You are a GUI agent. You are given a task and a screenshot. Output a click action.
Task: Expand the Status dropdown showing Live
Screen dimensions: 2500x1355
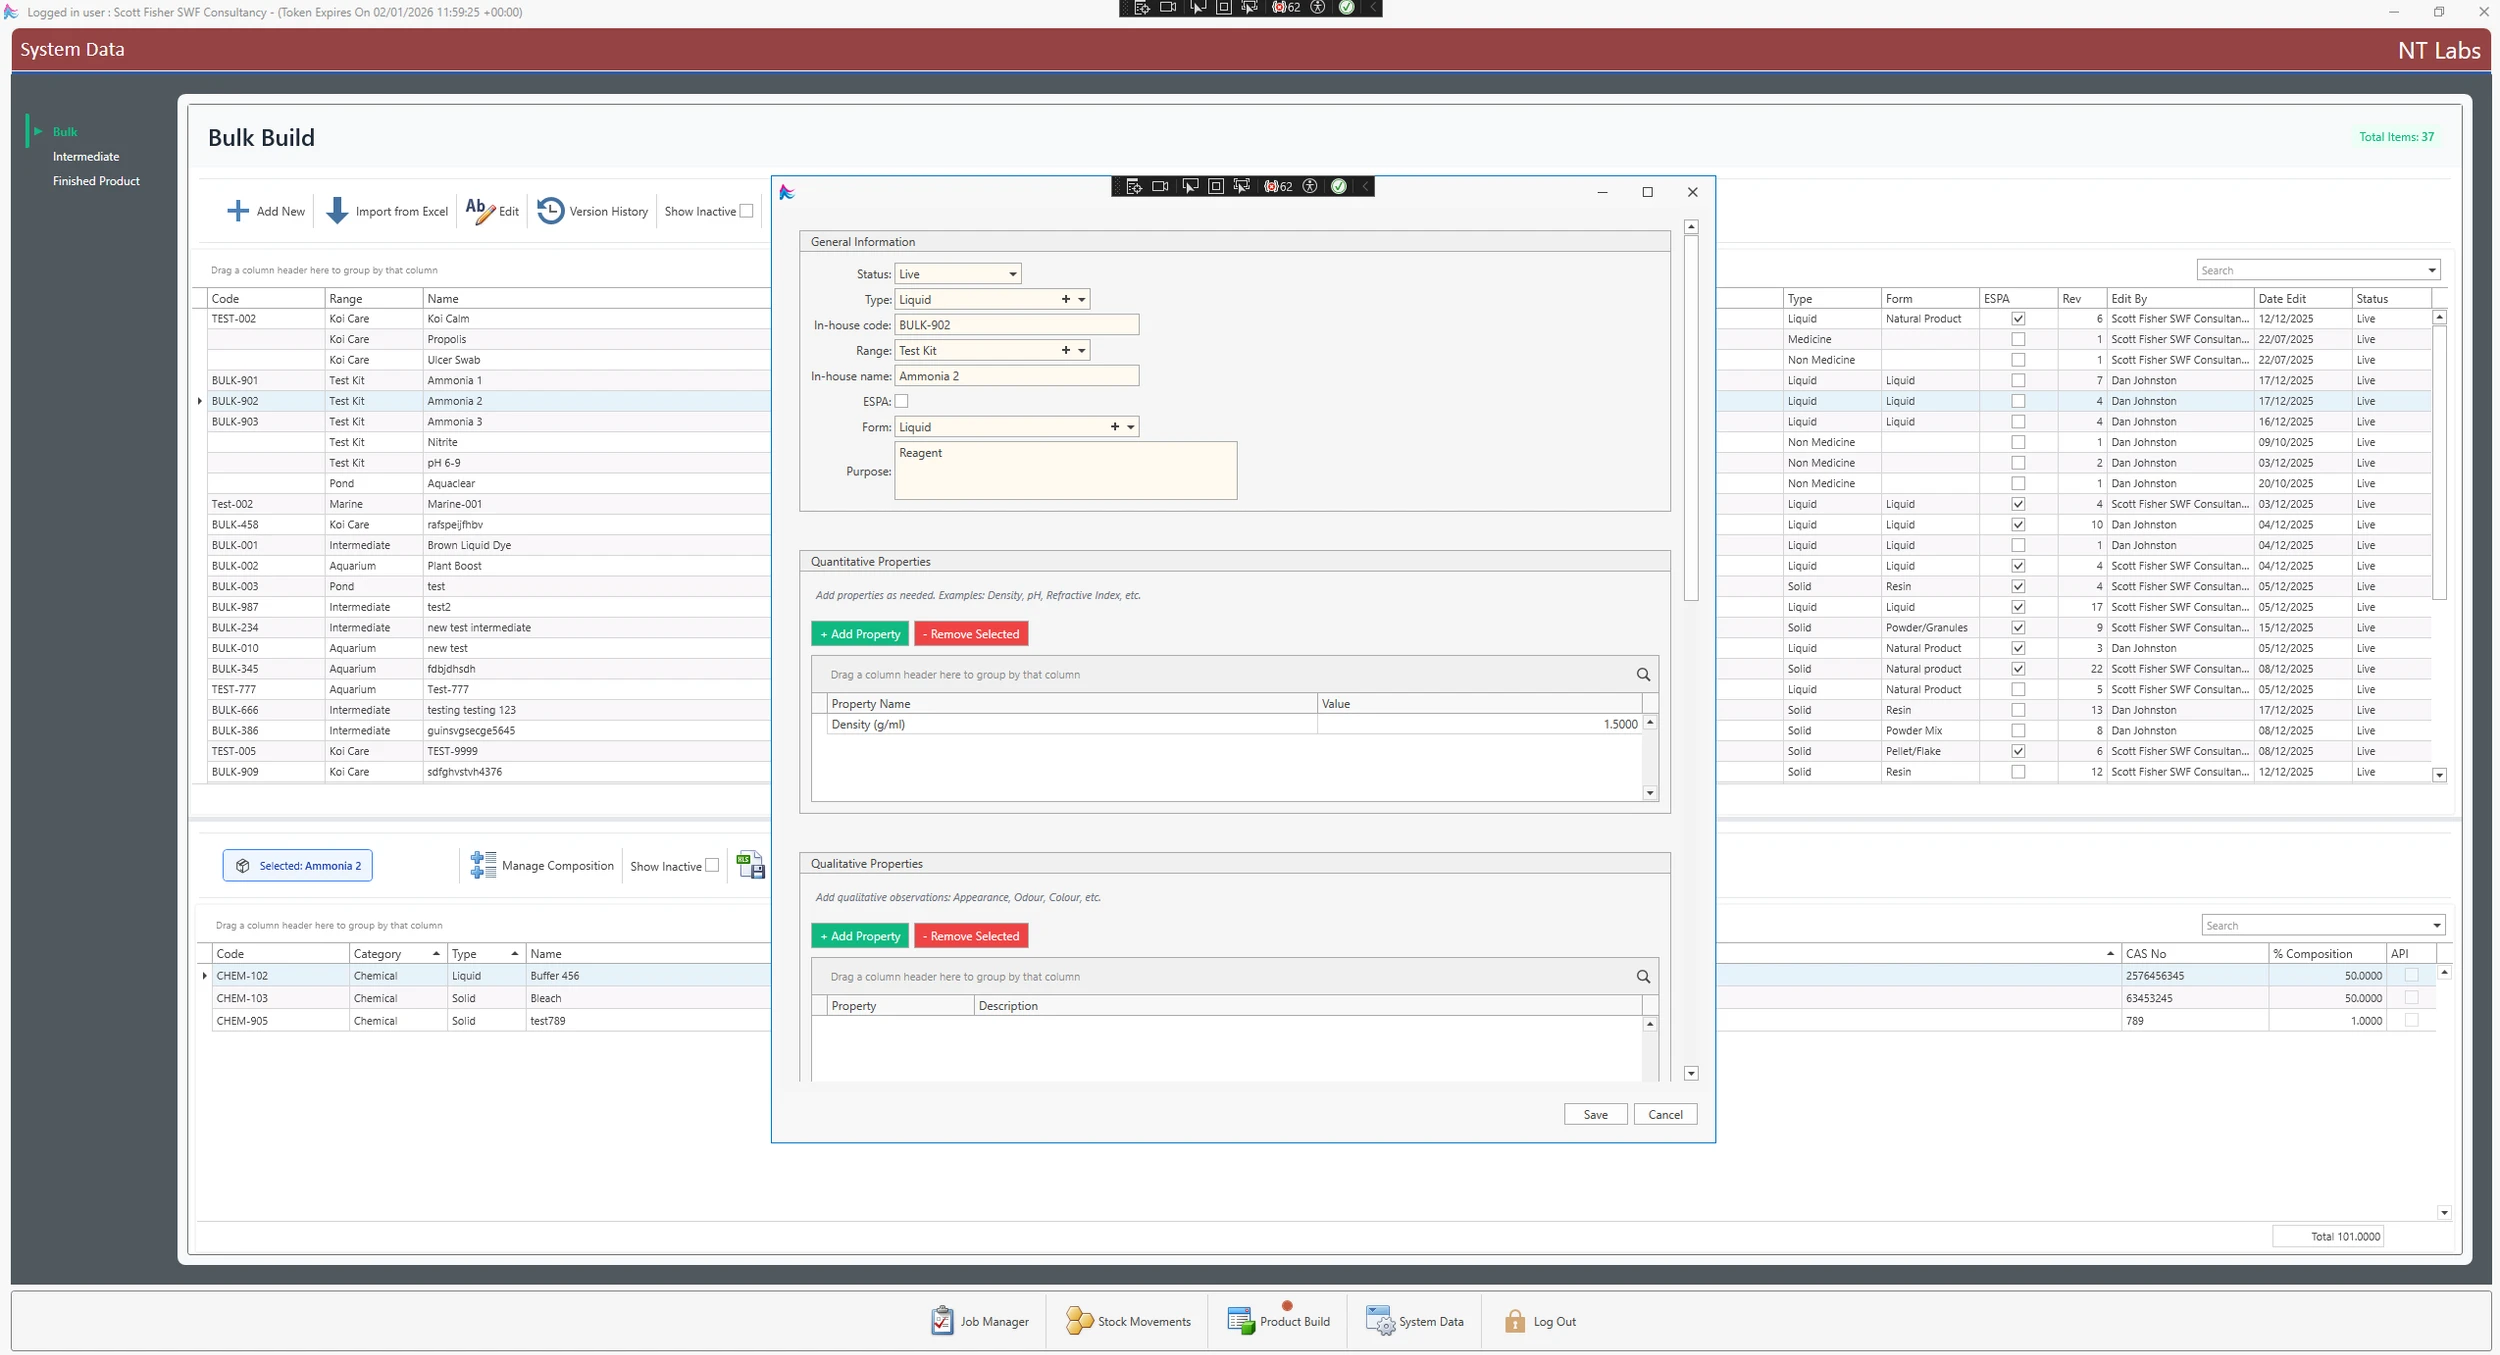(1012, 274)
